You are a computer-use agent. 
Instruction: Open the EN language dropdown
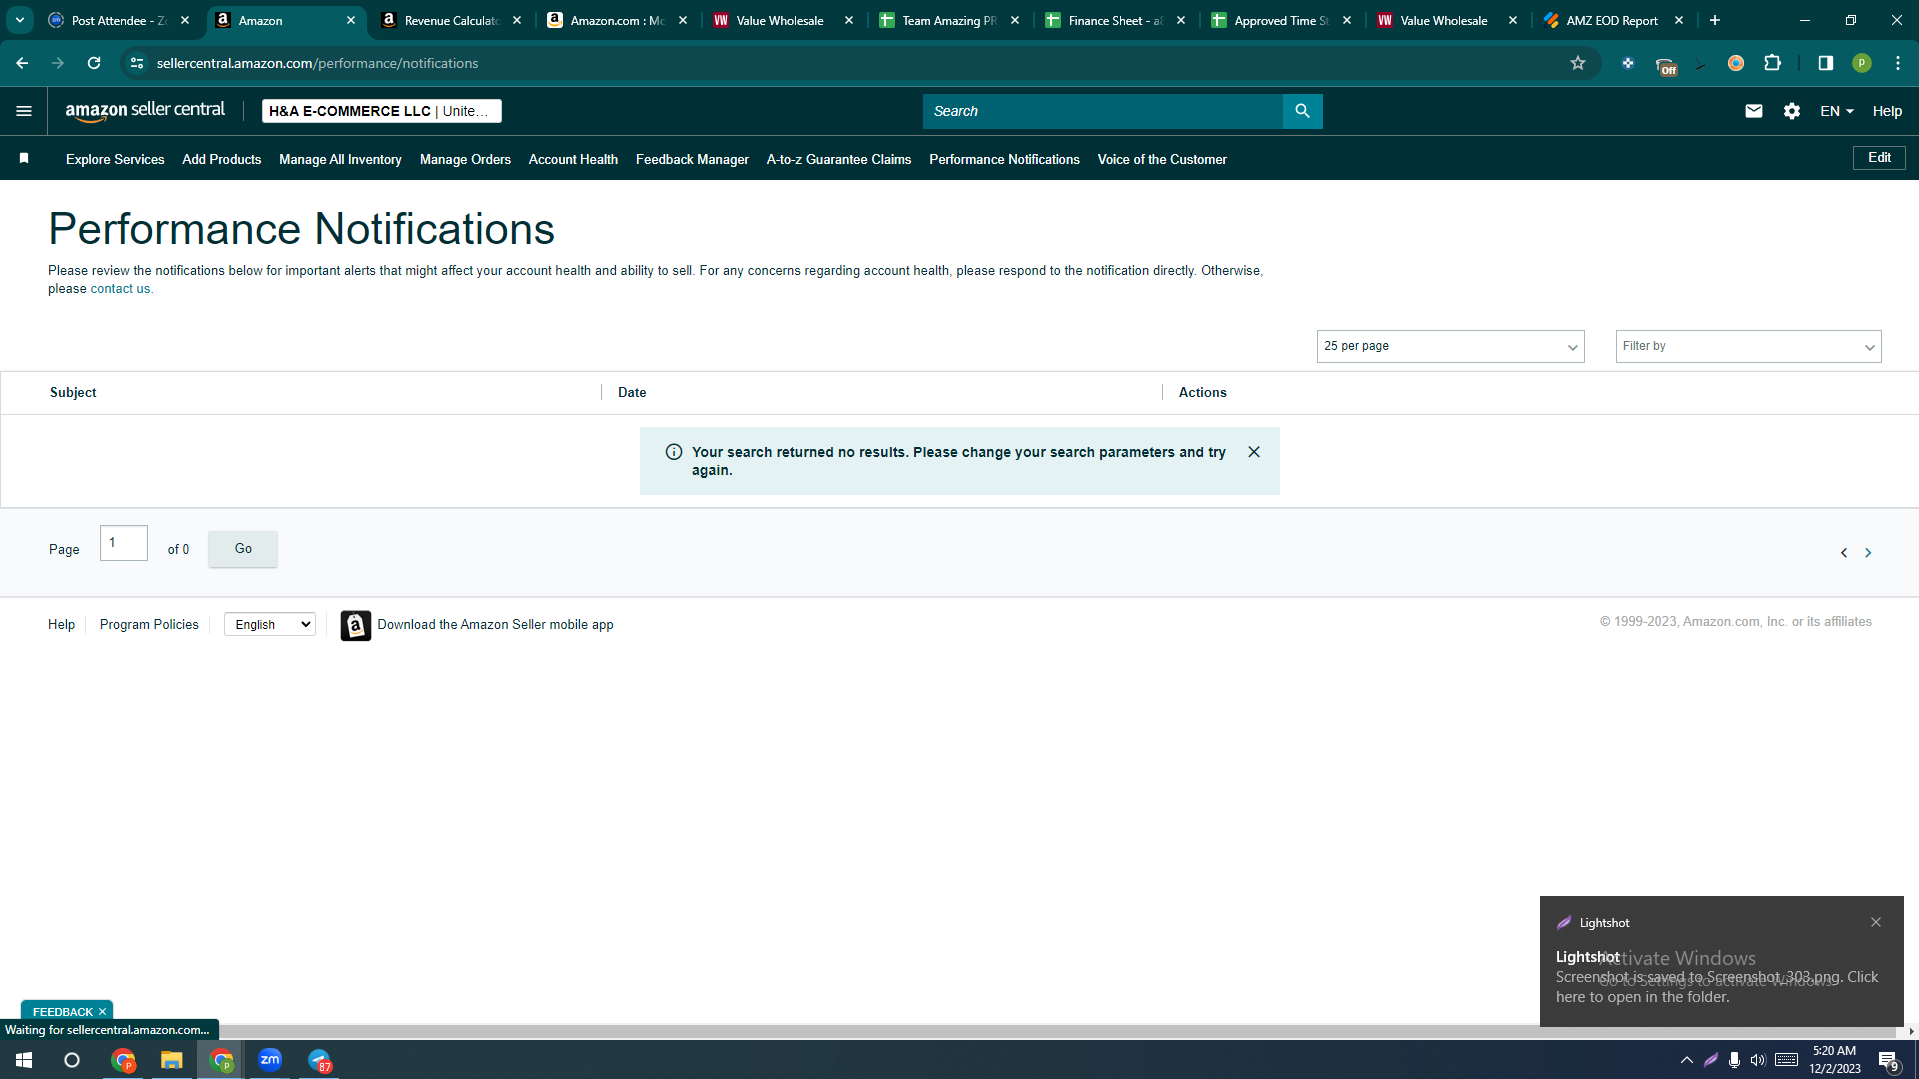[1836, 111]
